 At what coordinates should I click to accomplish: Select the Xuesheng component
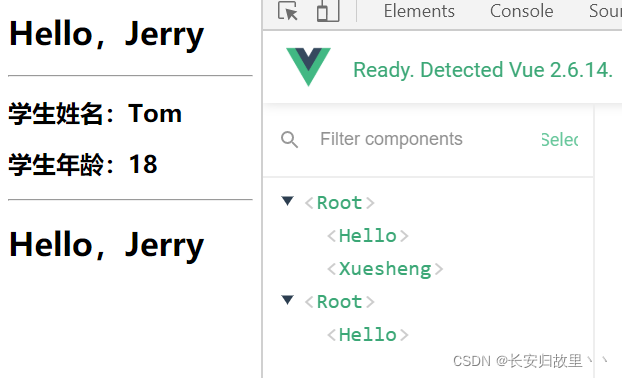pos(385,269)
